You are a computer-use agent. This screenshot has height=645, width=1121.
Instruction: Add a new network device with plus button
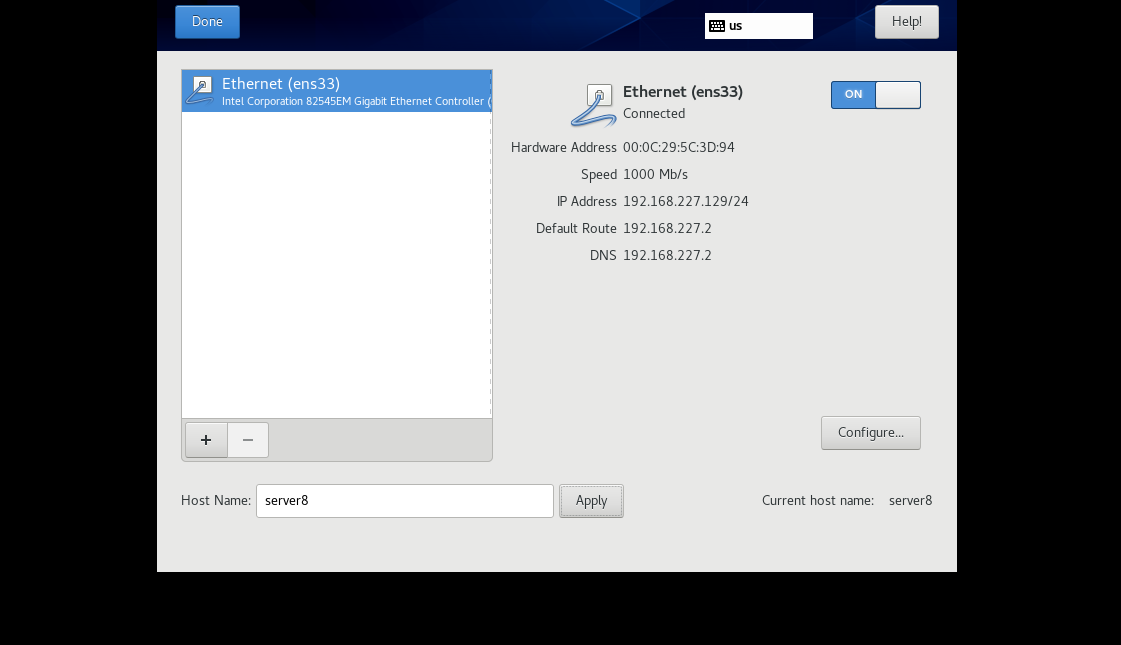pos(206,440)
